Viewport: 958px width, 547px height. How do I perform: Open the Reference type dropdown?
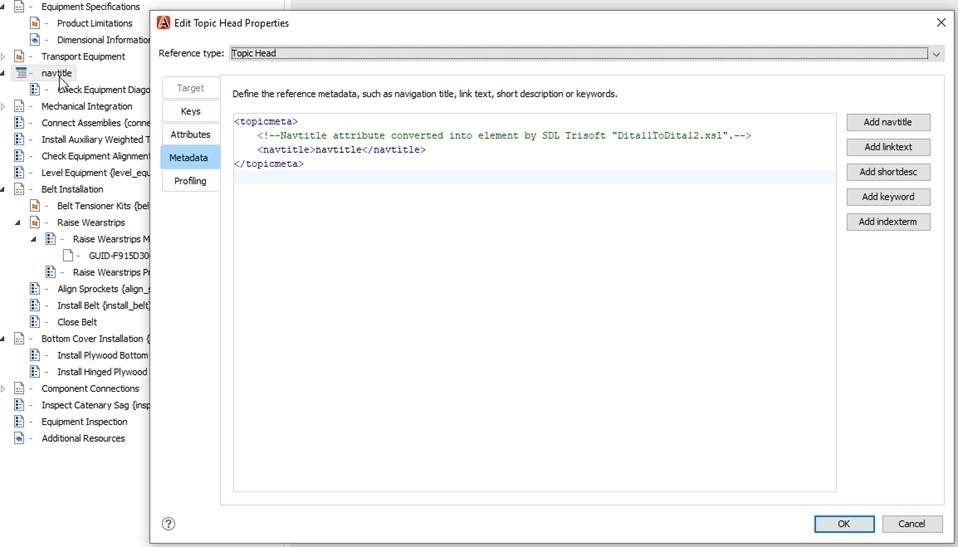936,54
